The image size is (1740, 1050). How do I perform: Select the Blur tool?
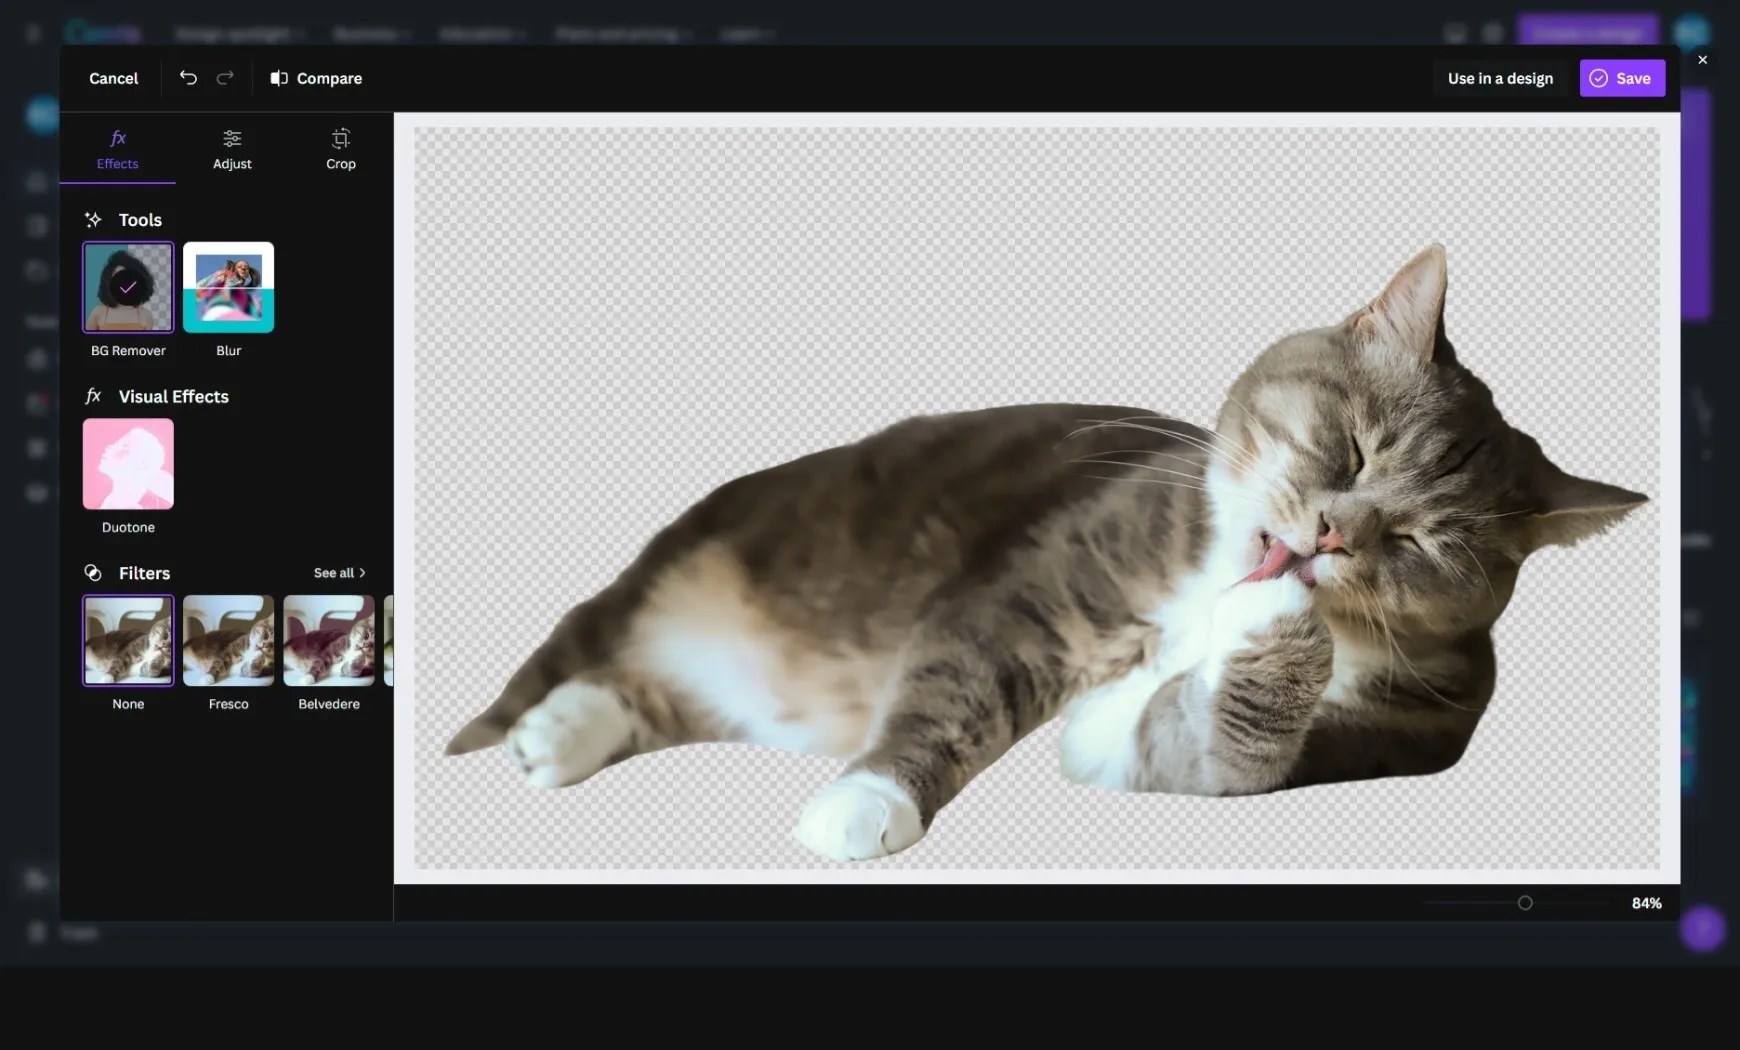228,288
